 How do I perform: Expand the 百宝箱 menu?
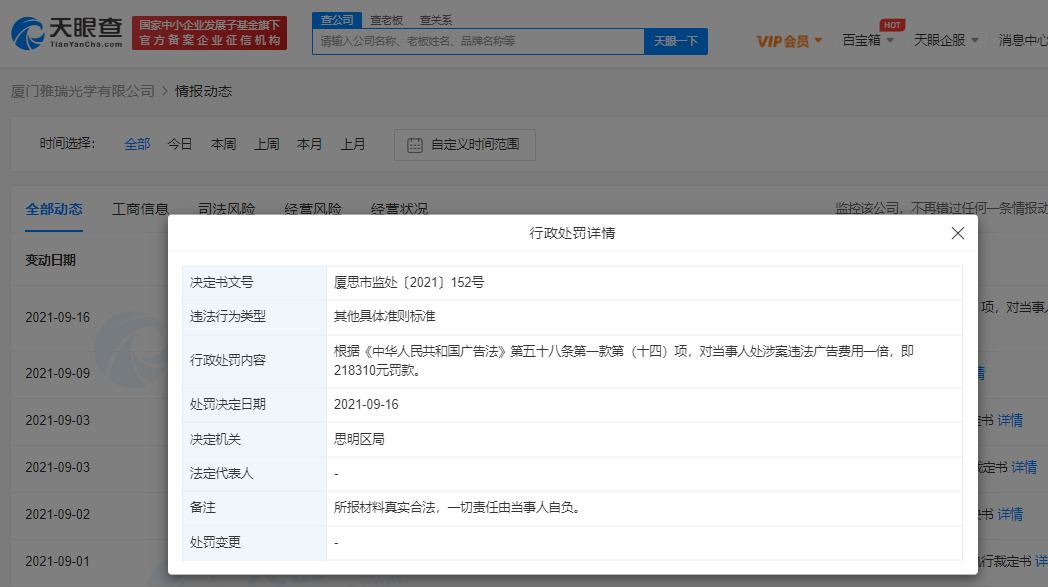[867, 41]
